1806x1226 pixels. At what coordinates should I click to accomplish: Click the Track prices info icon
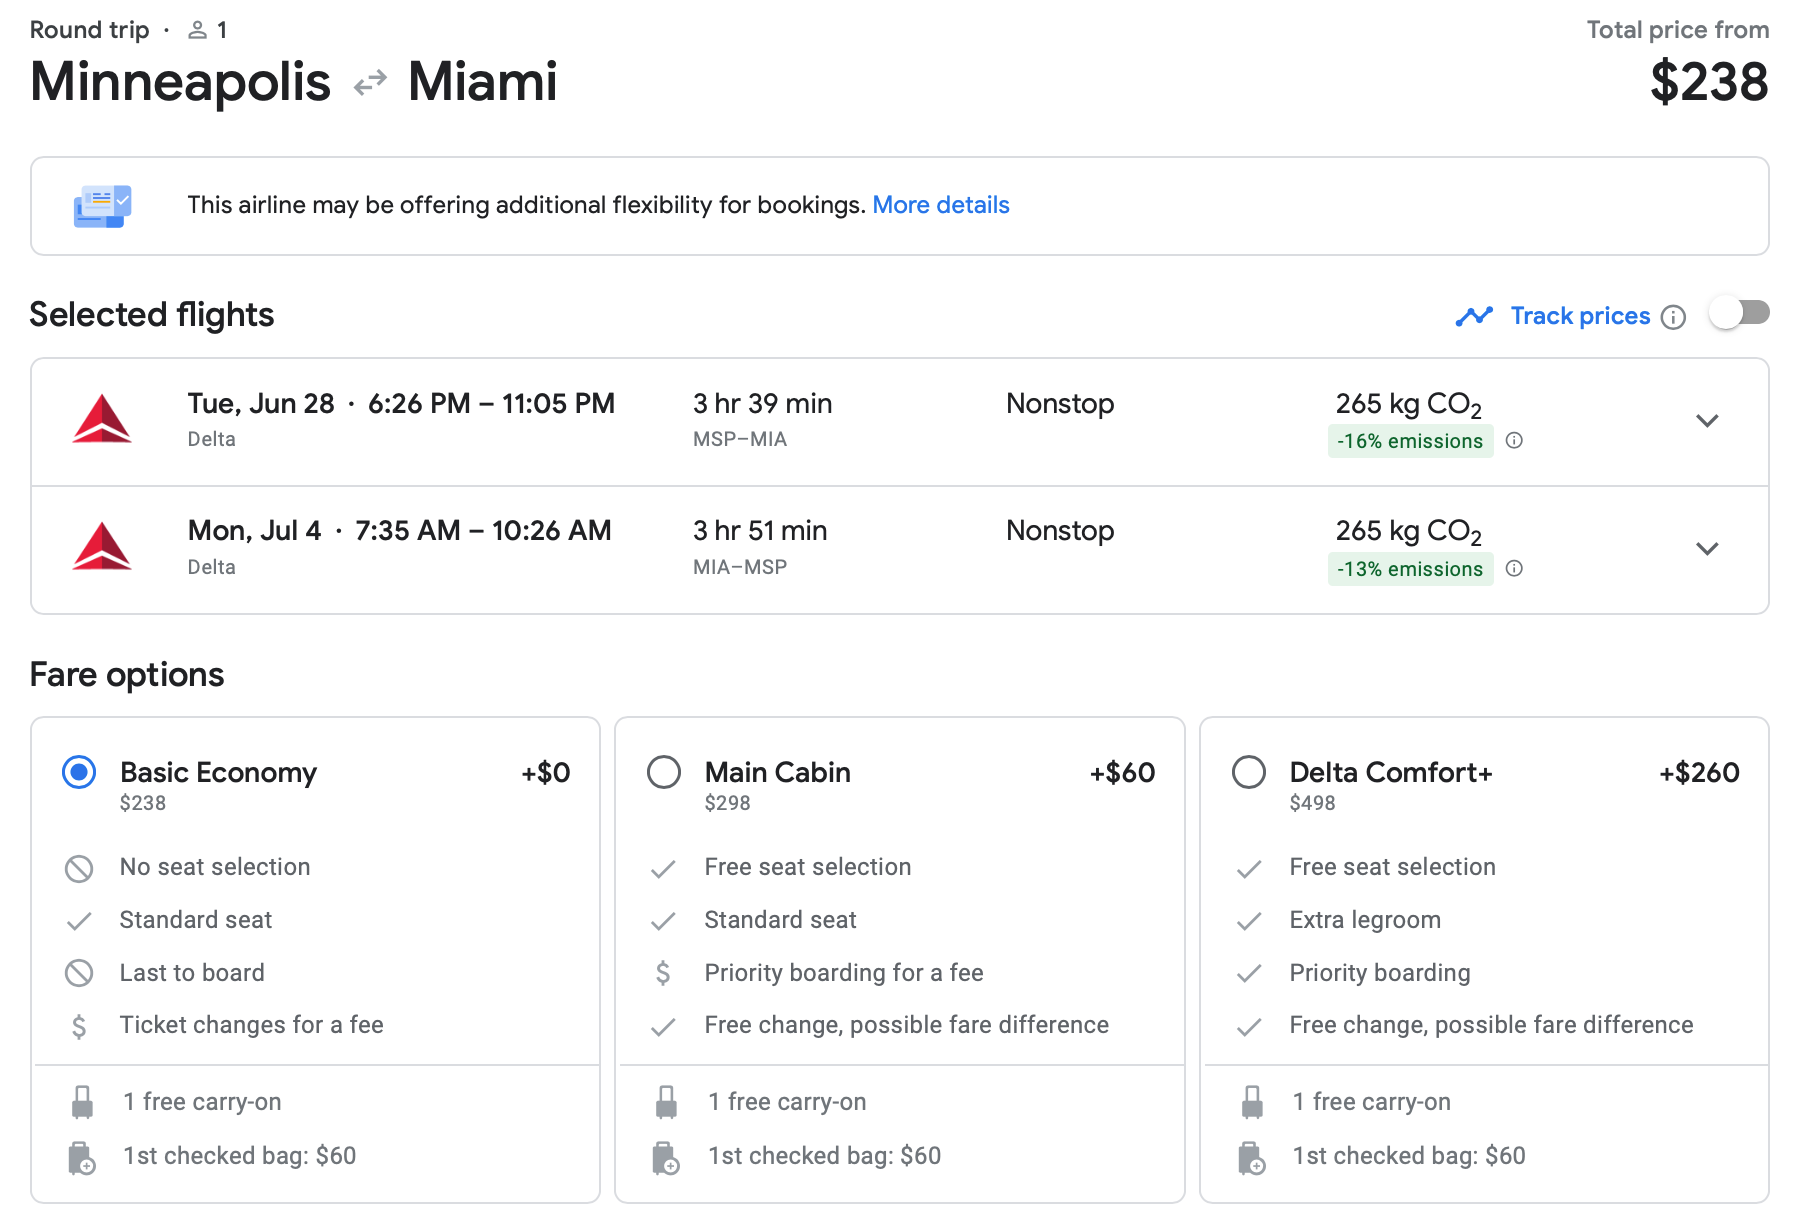tap(1673, 317)
